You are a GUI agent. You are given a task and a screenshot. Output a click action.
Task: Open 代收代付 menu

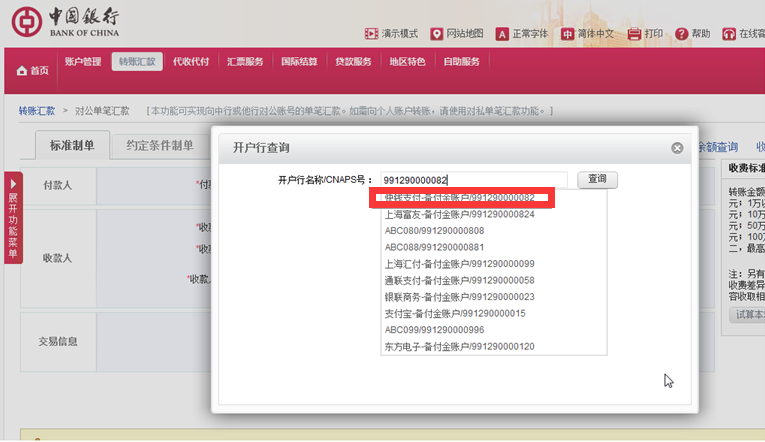191,61
